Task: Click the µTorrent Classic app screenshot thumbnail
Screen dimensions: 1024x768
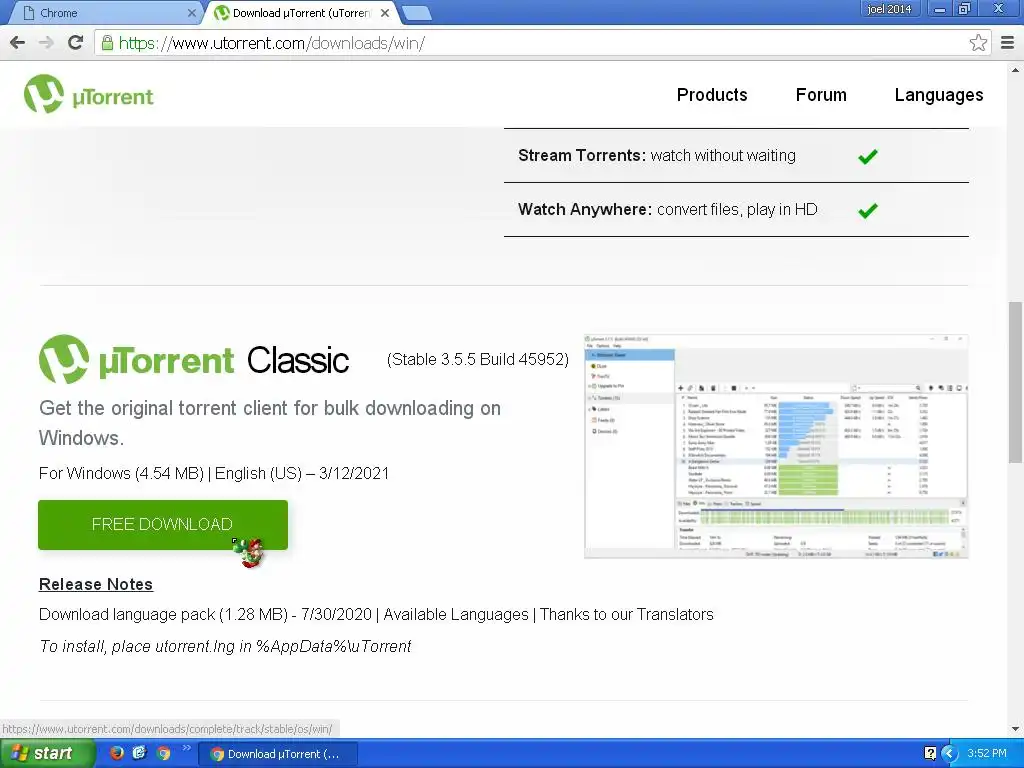Action: coord(776,446)
